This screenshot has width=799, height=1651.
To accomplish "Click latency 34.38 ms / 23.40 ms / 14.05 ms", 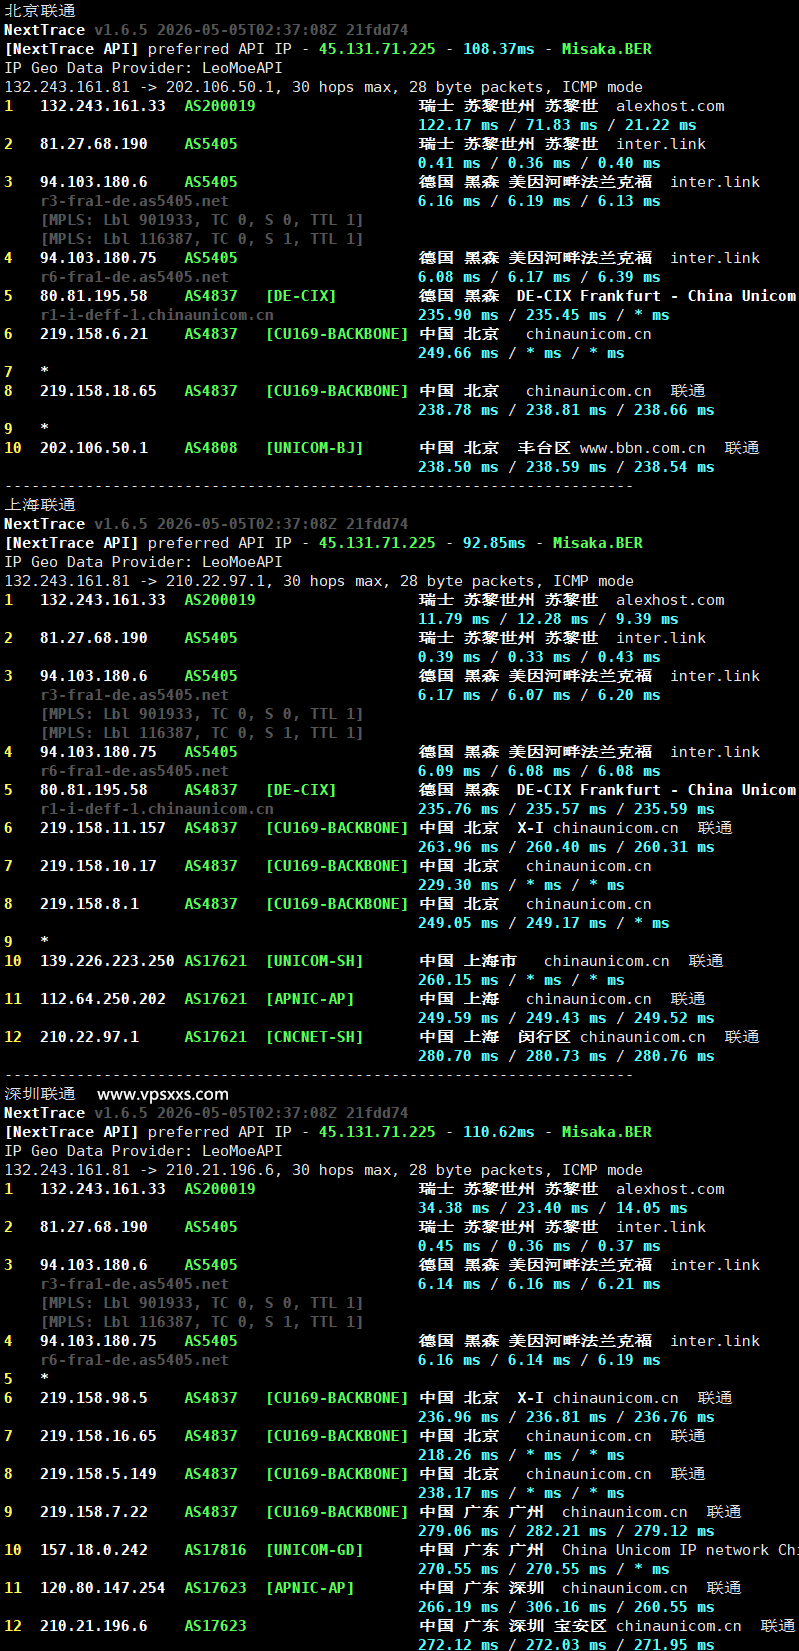I will point(553,1208).
